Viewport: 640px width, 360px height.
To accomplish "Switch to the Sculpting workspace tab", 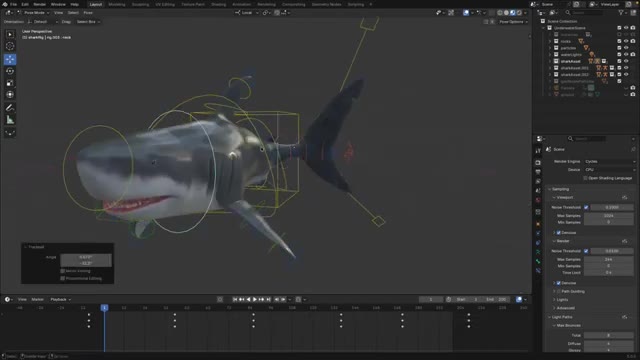I will (140, 4).
